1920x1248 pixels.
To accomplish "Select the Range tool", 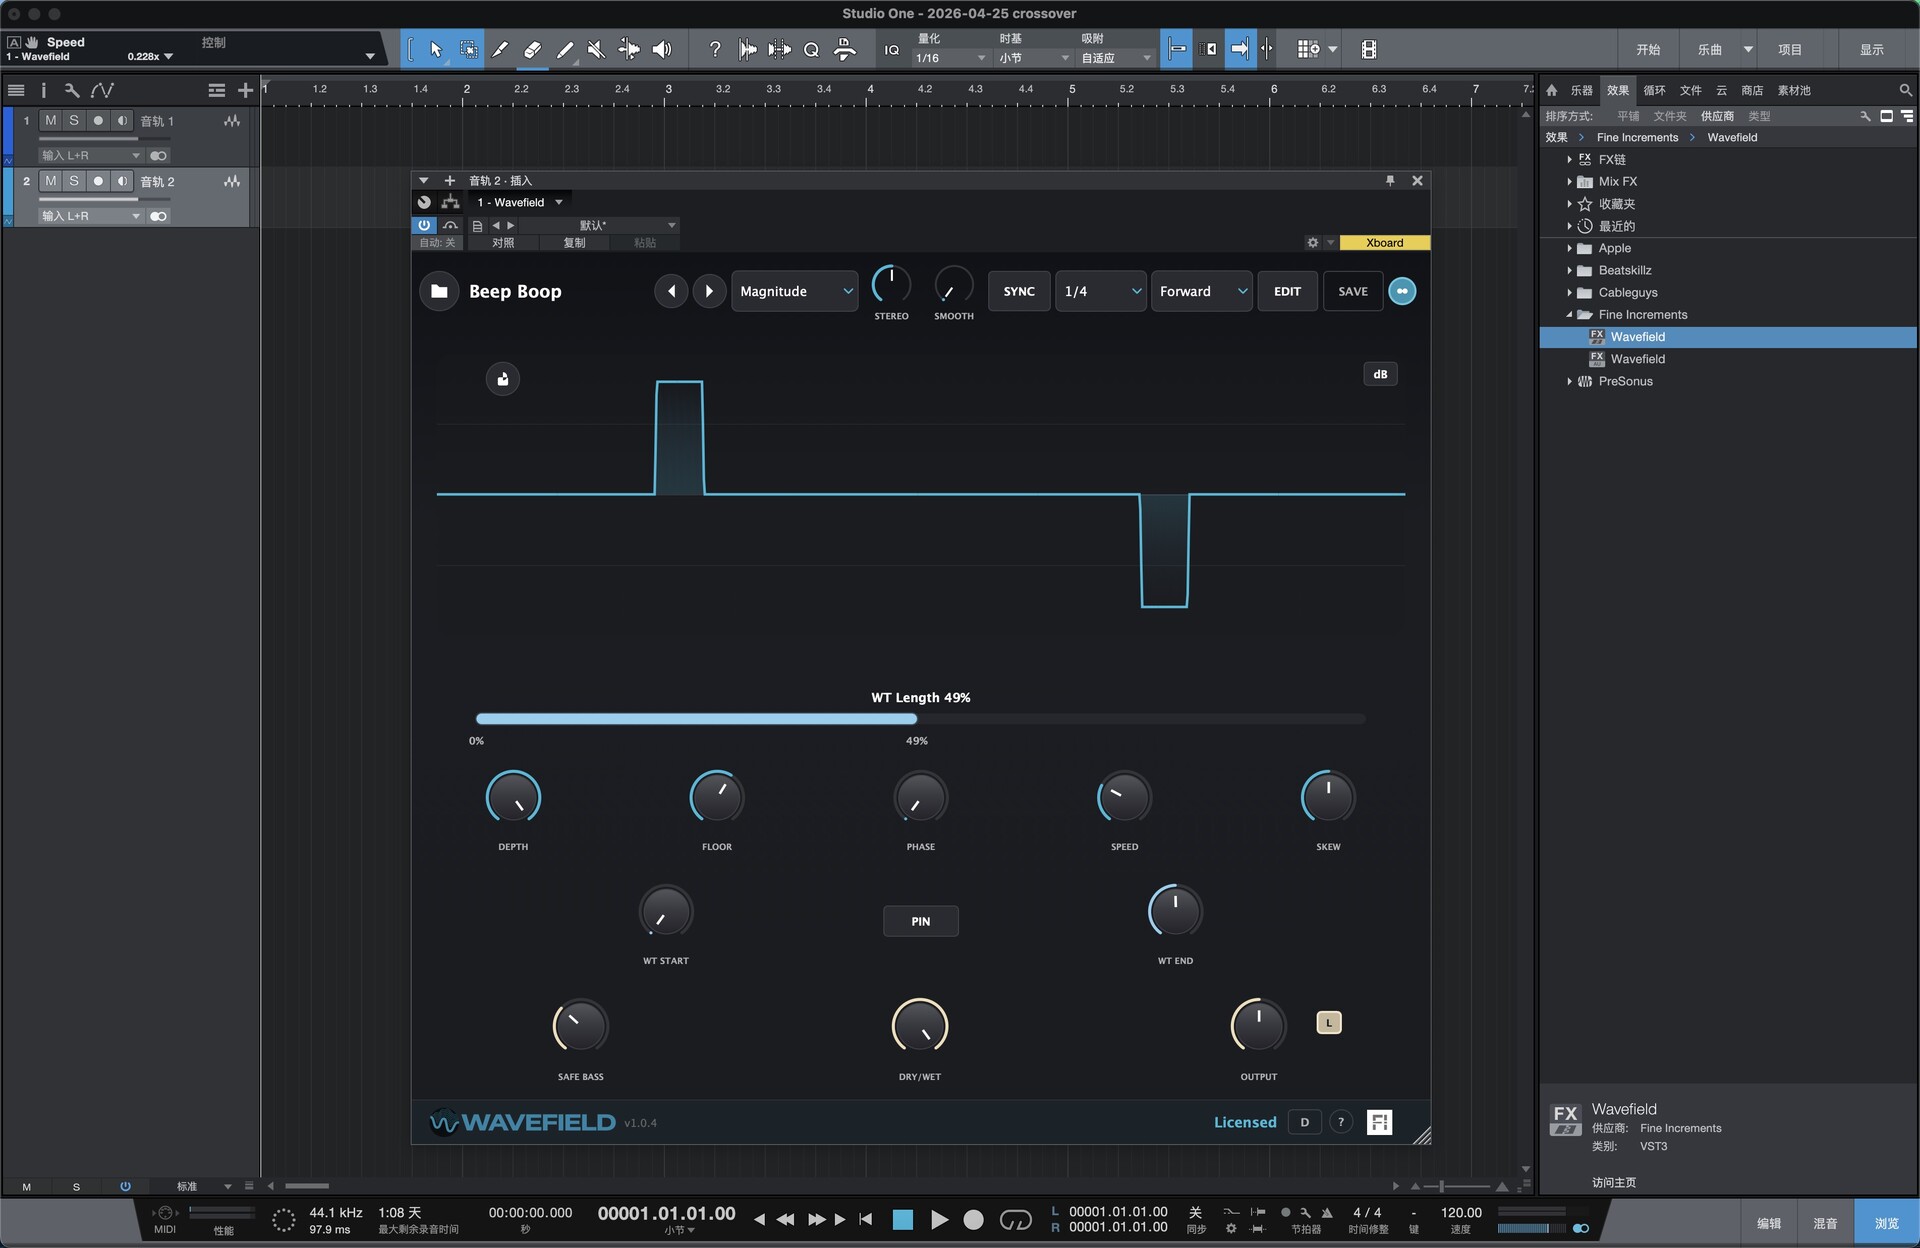I will click(x=468, y=49).
